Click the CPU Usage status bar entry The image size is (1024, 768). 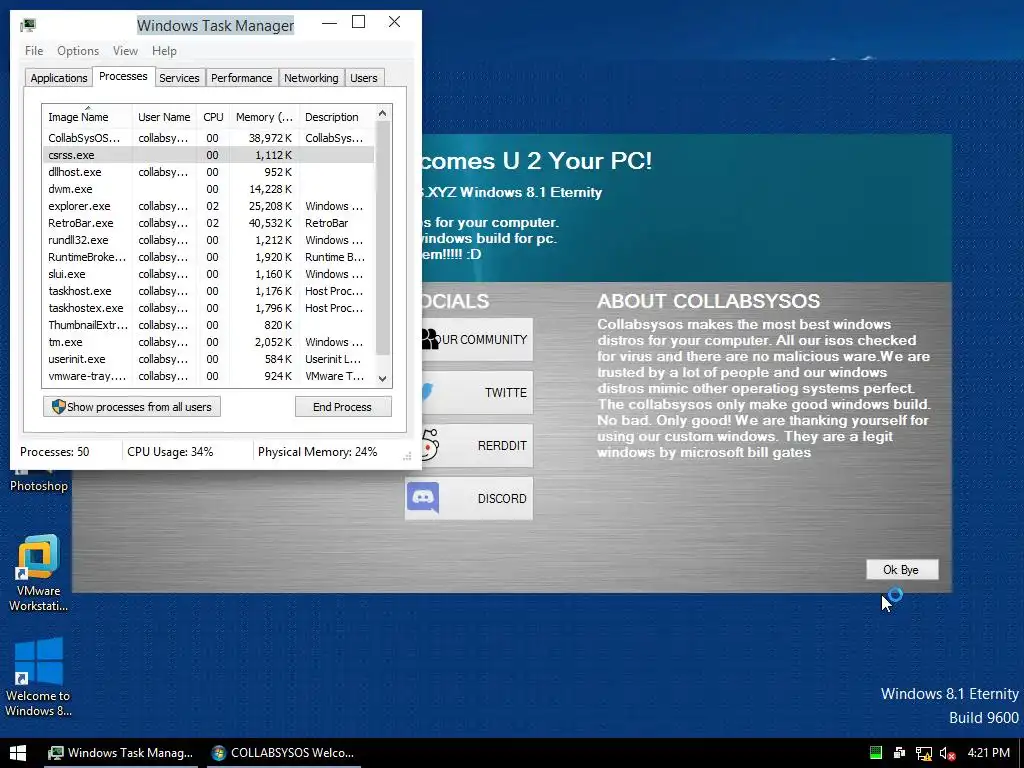[x=170, y=452]
